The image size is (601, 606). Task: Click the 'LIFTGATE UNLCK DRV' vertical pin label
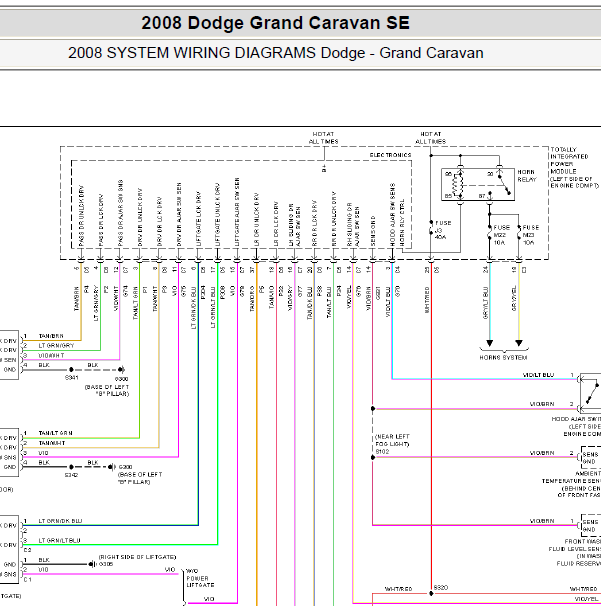click(x=218, y=214)
